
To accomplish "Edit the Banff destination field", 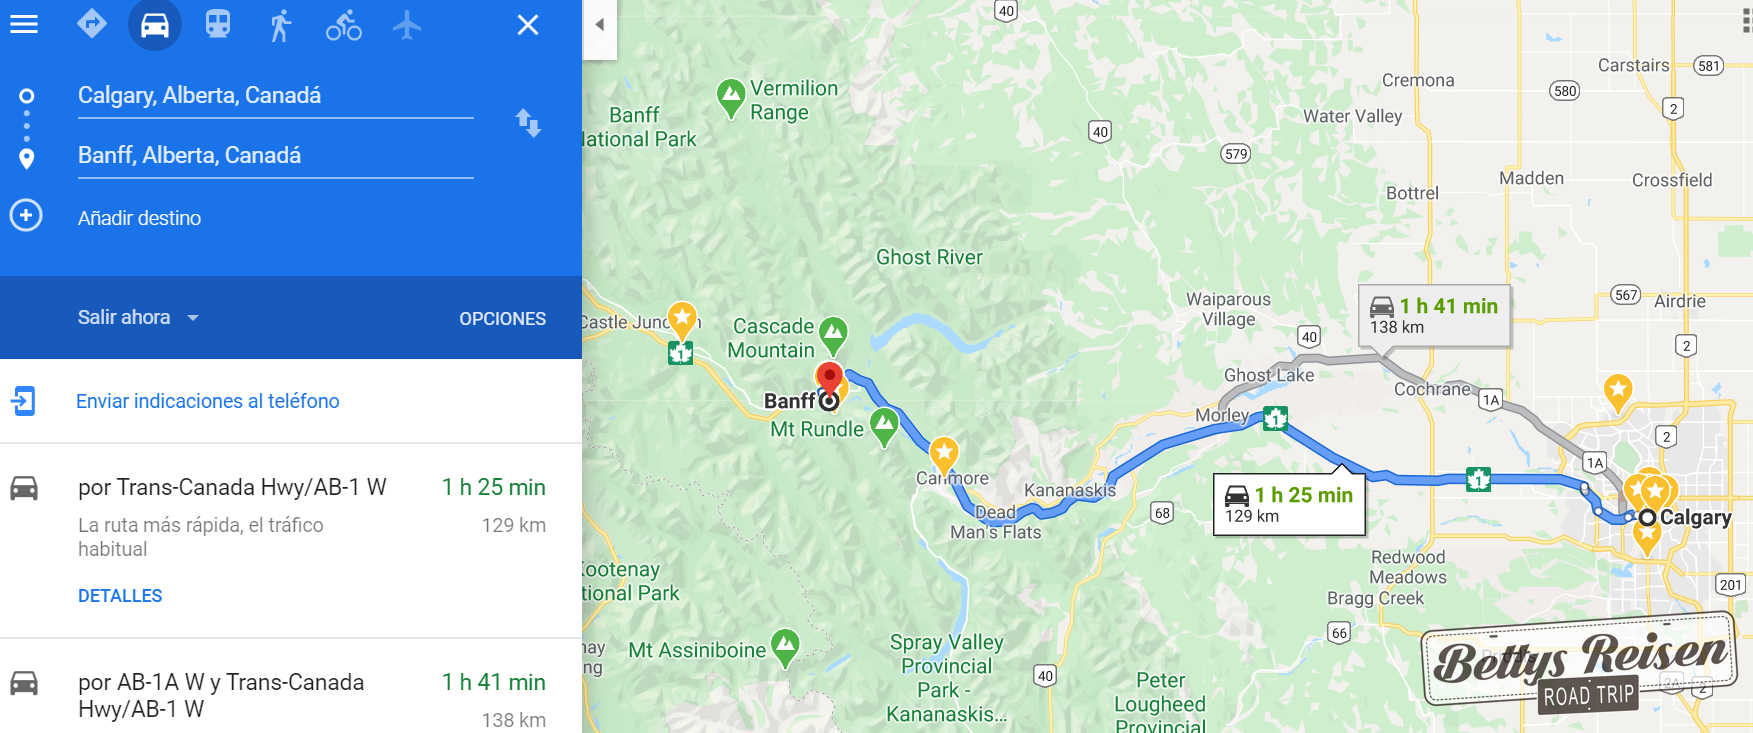I will [276, 156].
